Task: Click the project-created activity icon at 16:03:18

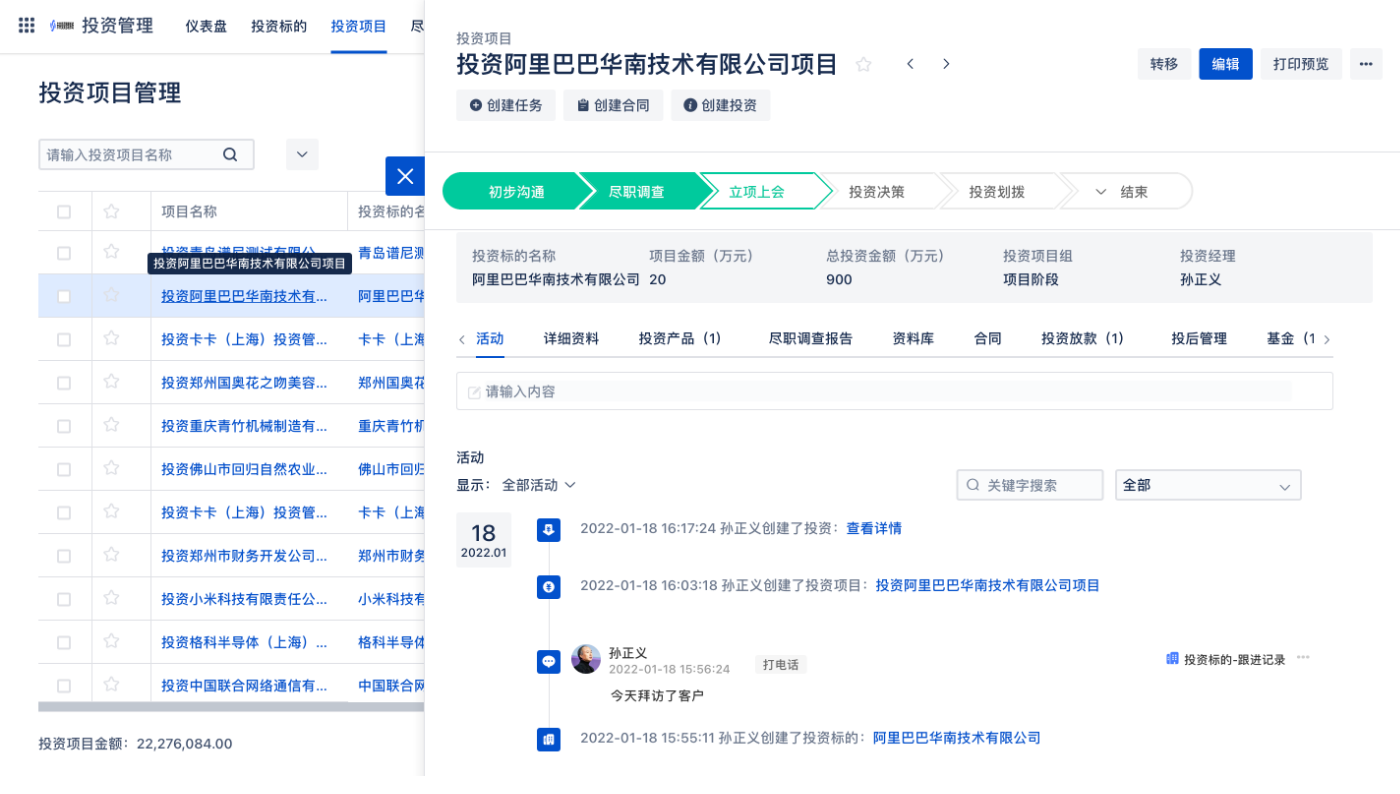Action: pos(548,587)
